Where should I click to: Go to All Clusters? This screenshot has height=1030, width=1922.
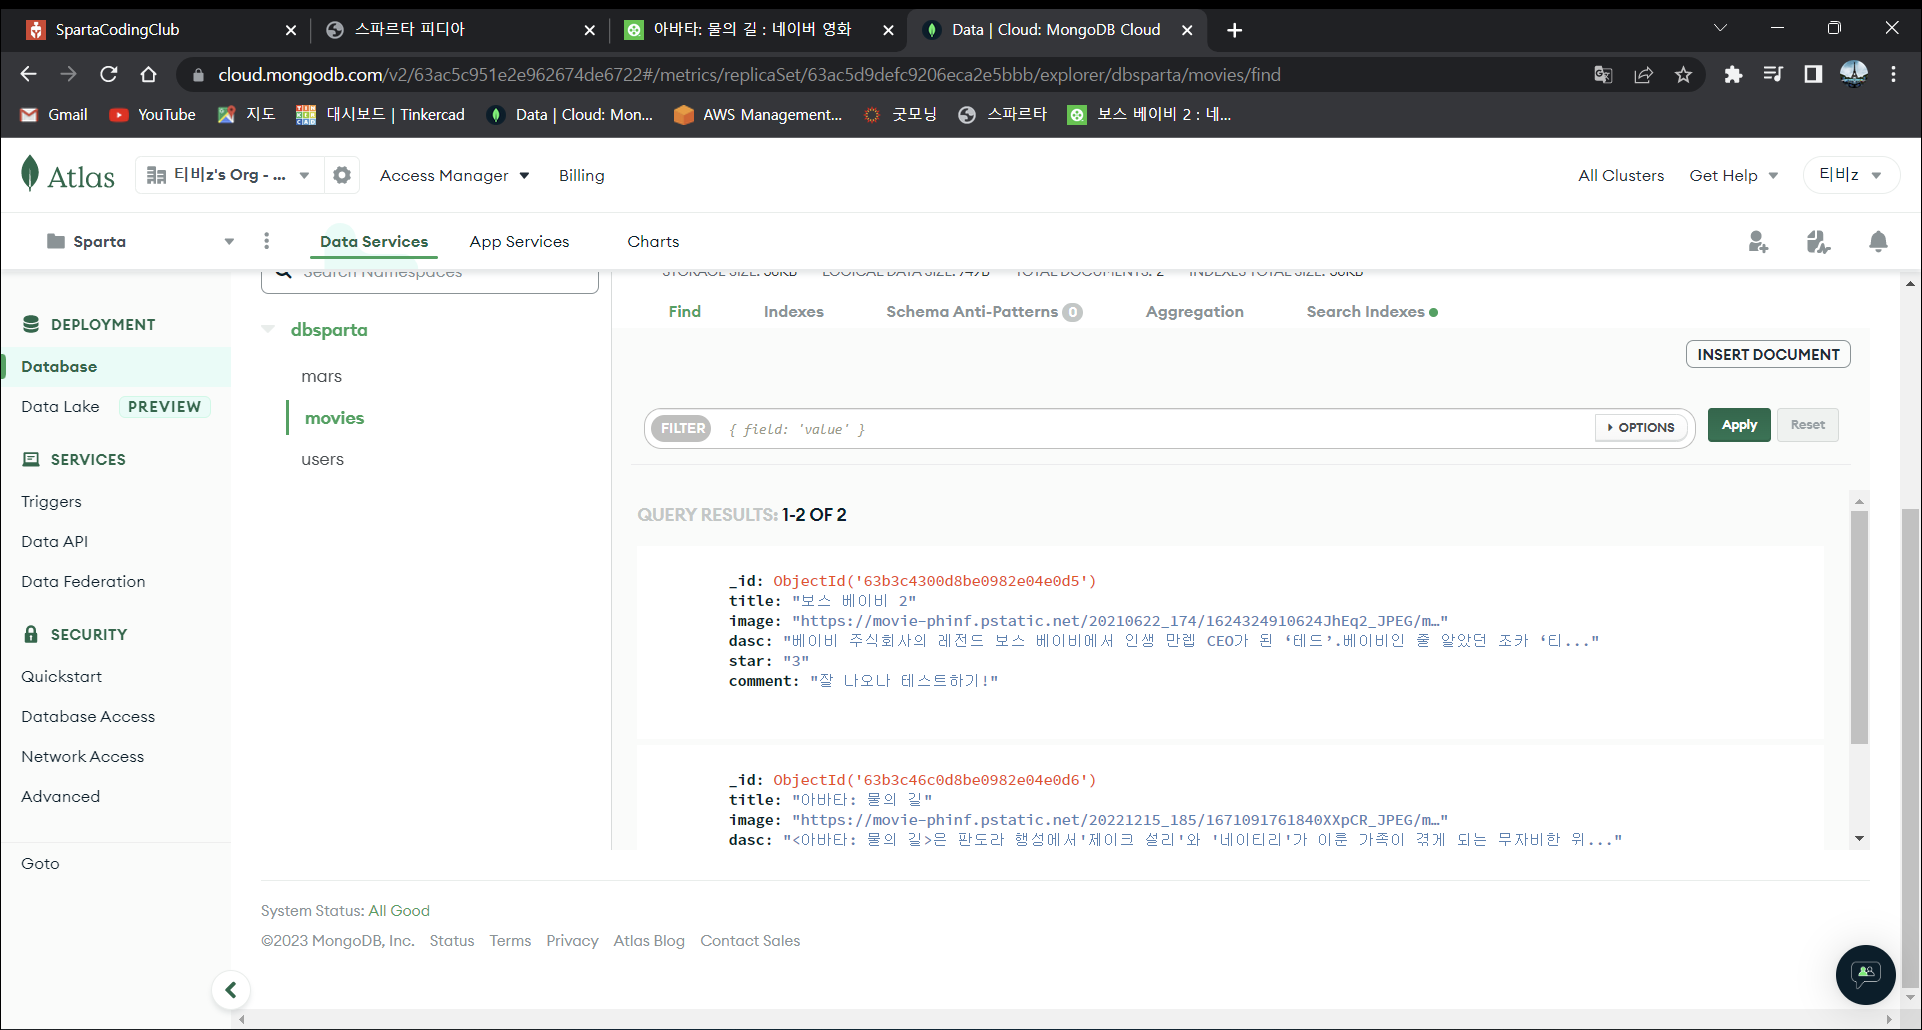click(1621, 176)
